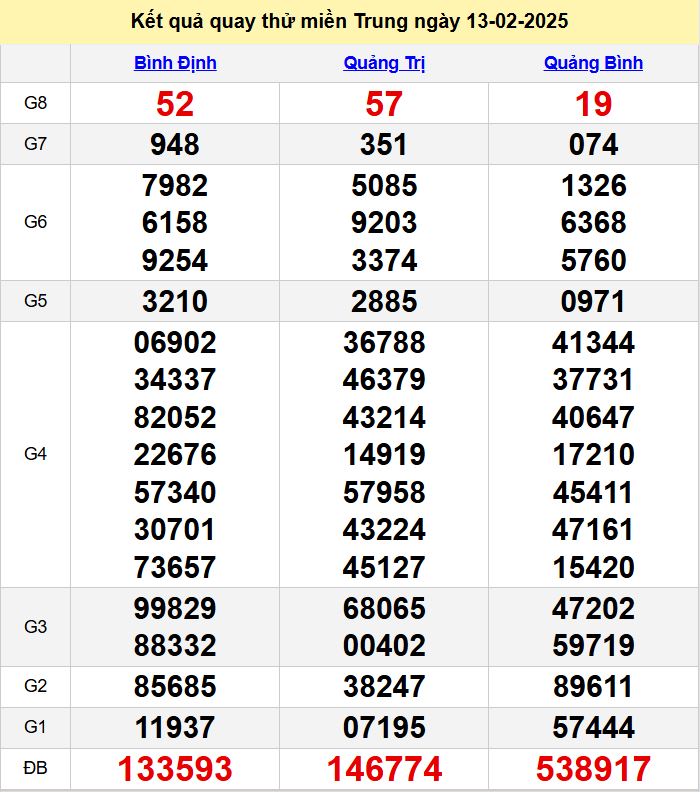Click G4 value 40647
The width and height of the screenshot is (700, 792).
click(x=593, y=418)
